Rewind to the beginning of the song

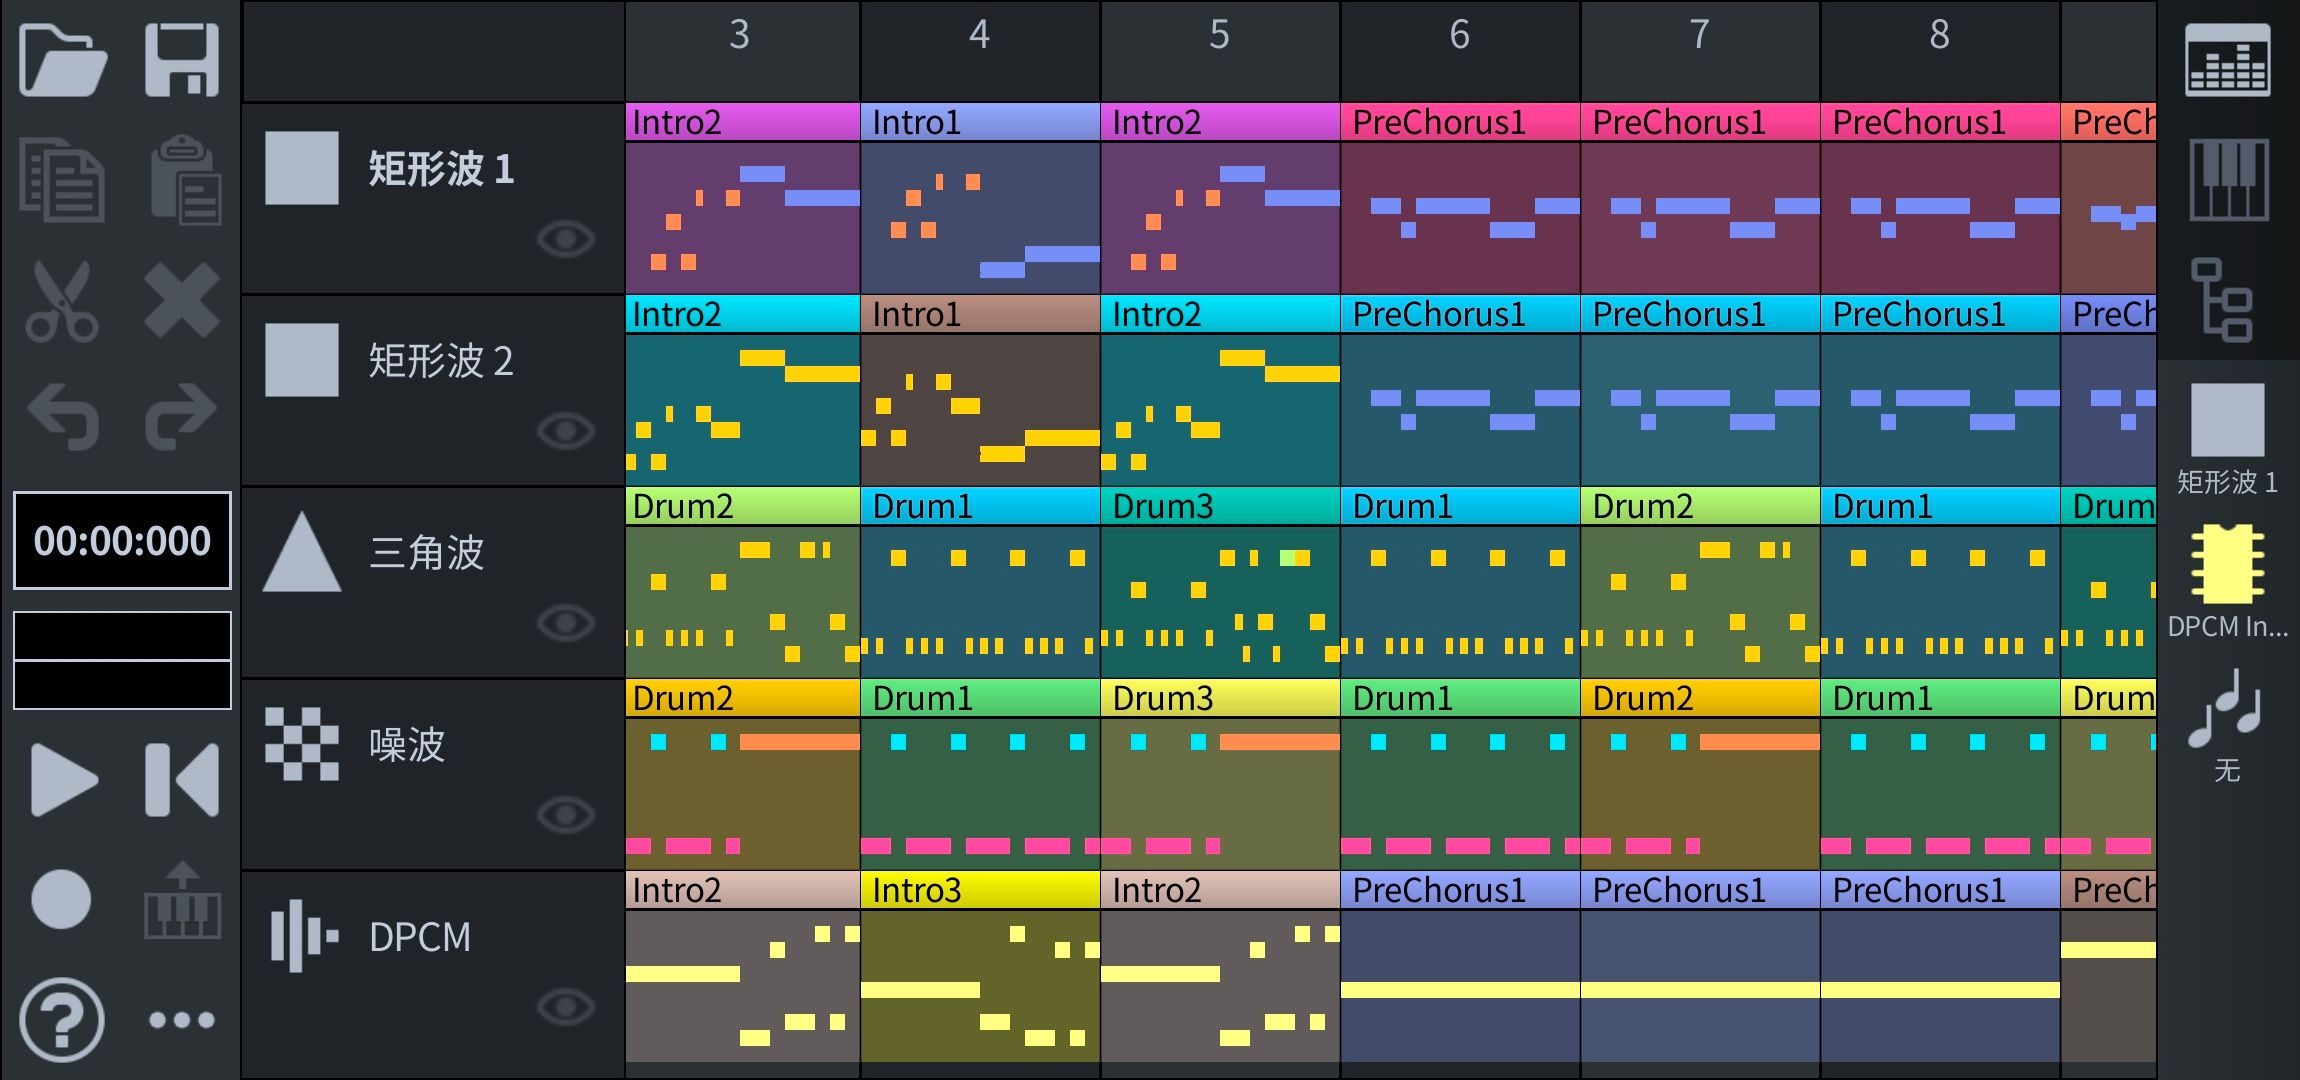[182, 780]
